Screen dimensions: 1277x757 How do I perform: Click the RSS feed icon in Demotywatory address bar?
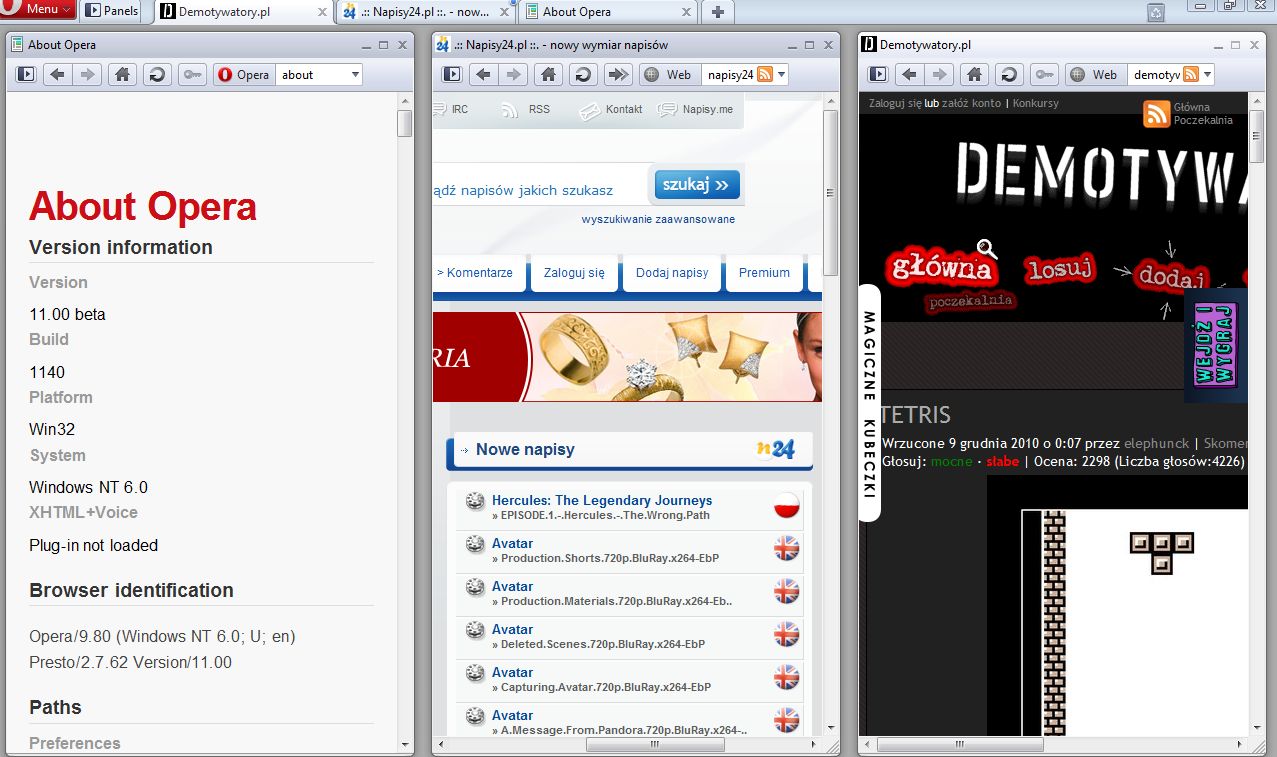1190,74
